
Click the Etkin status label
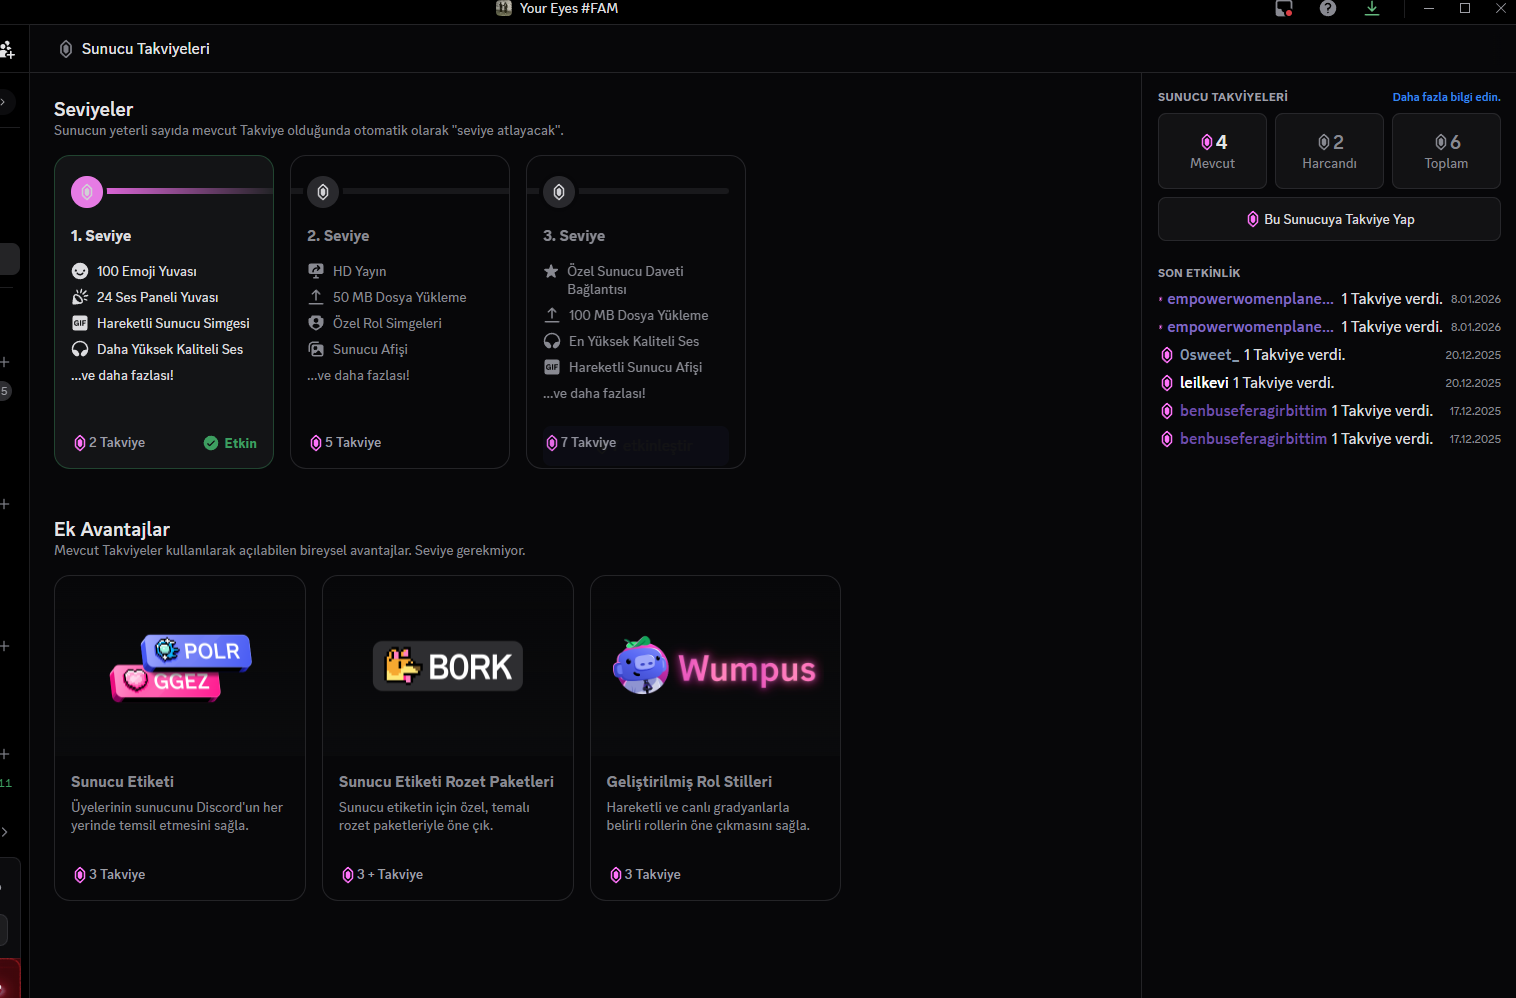pos(240,443)
